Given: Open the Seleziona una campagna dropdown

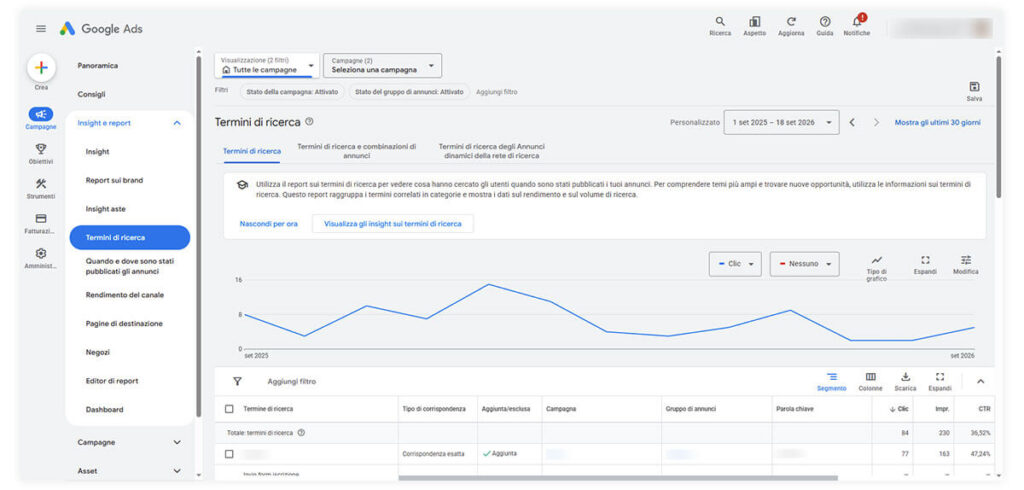Looking at the screenshot, I should [x=383, y=65].
